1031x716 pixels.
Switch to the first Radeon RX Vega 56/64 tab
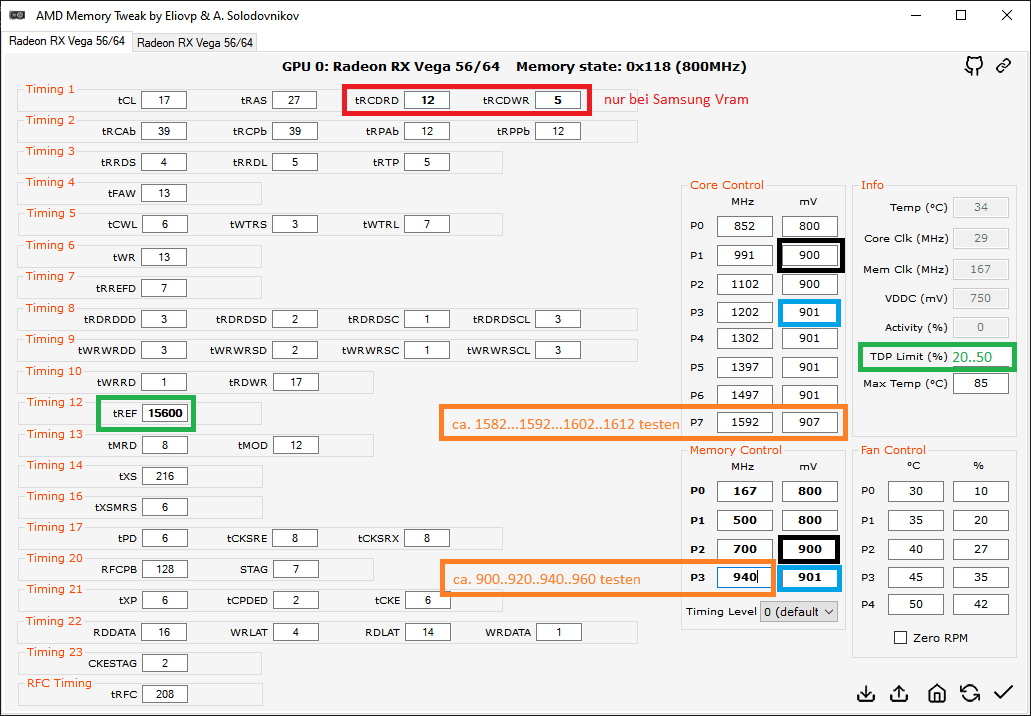66,41
